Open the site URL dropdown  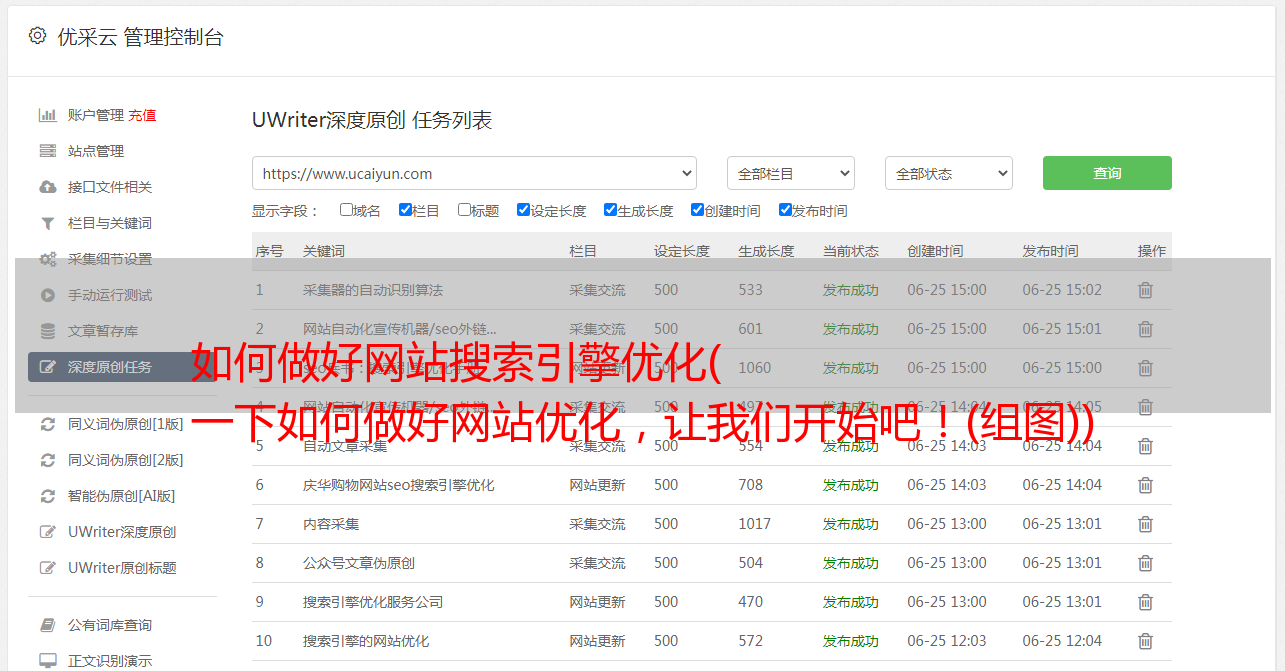474,173
